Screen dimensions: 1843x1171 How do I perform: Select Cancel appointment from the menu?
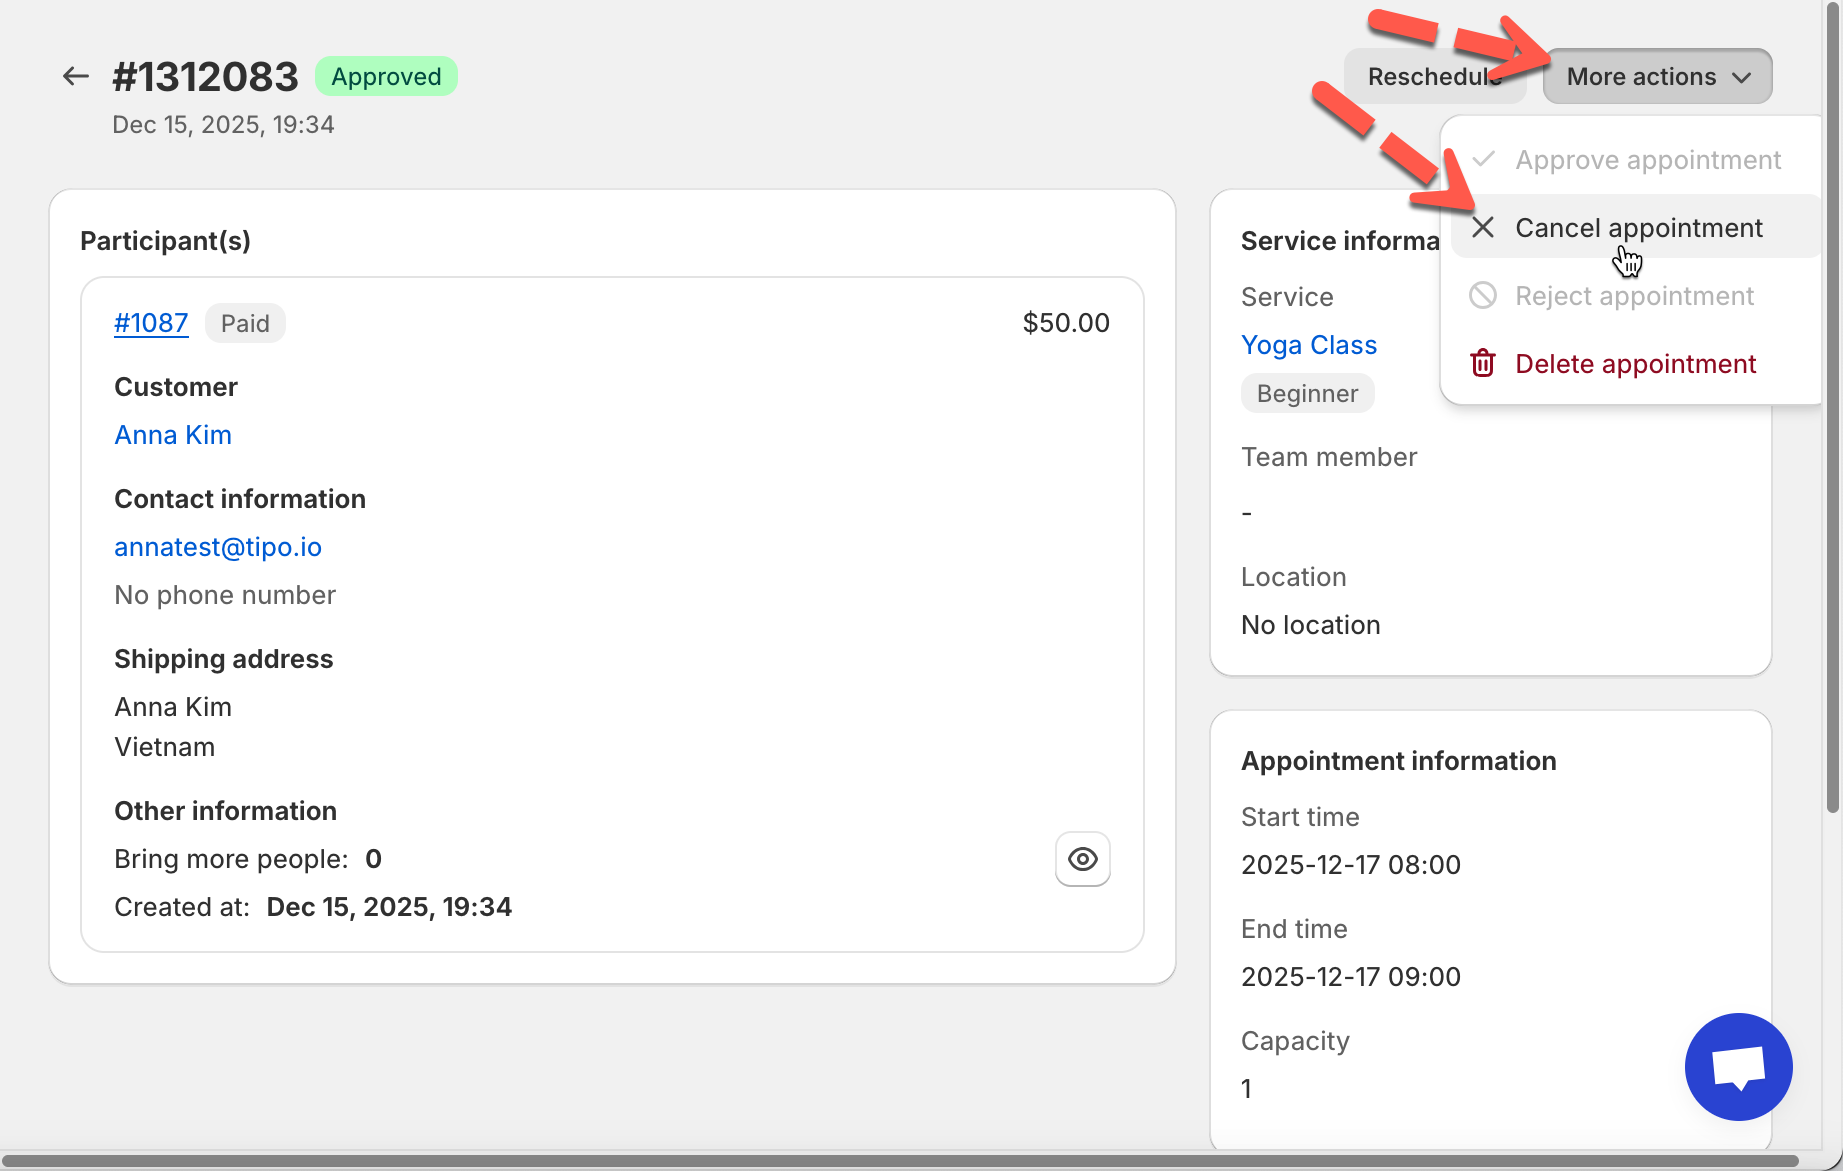(x=1638, y=228)
